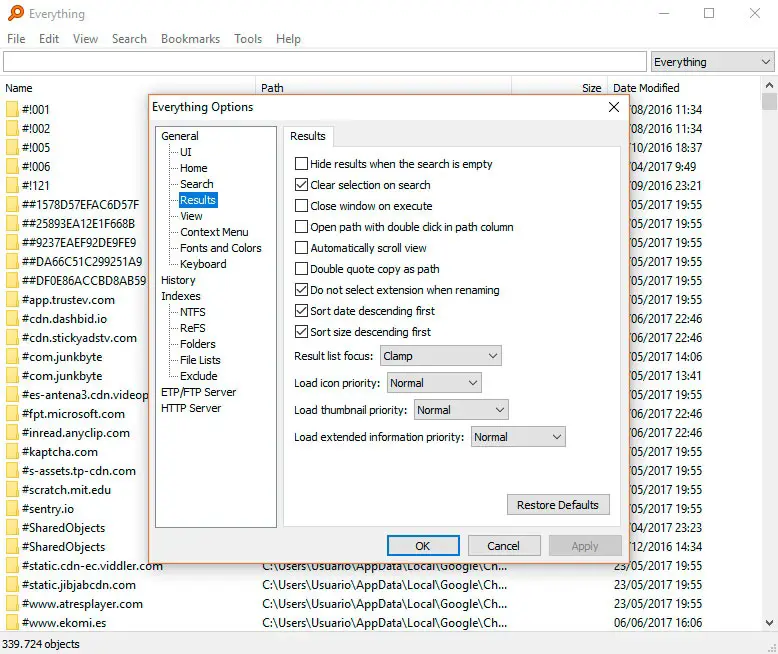778x654 pixels.
Task: Click folder icon of ##25893EA12E1F668B
Action: click(12, 223)
